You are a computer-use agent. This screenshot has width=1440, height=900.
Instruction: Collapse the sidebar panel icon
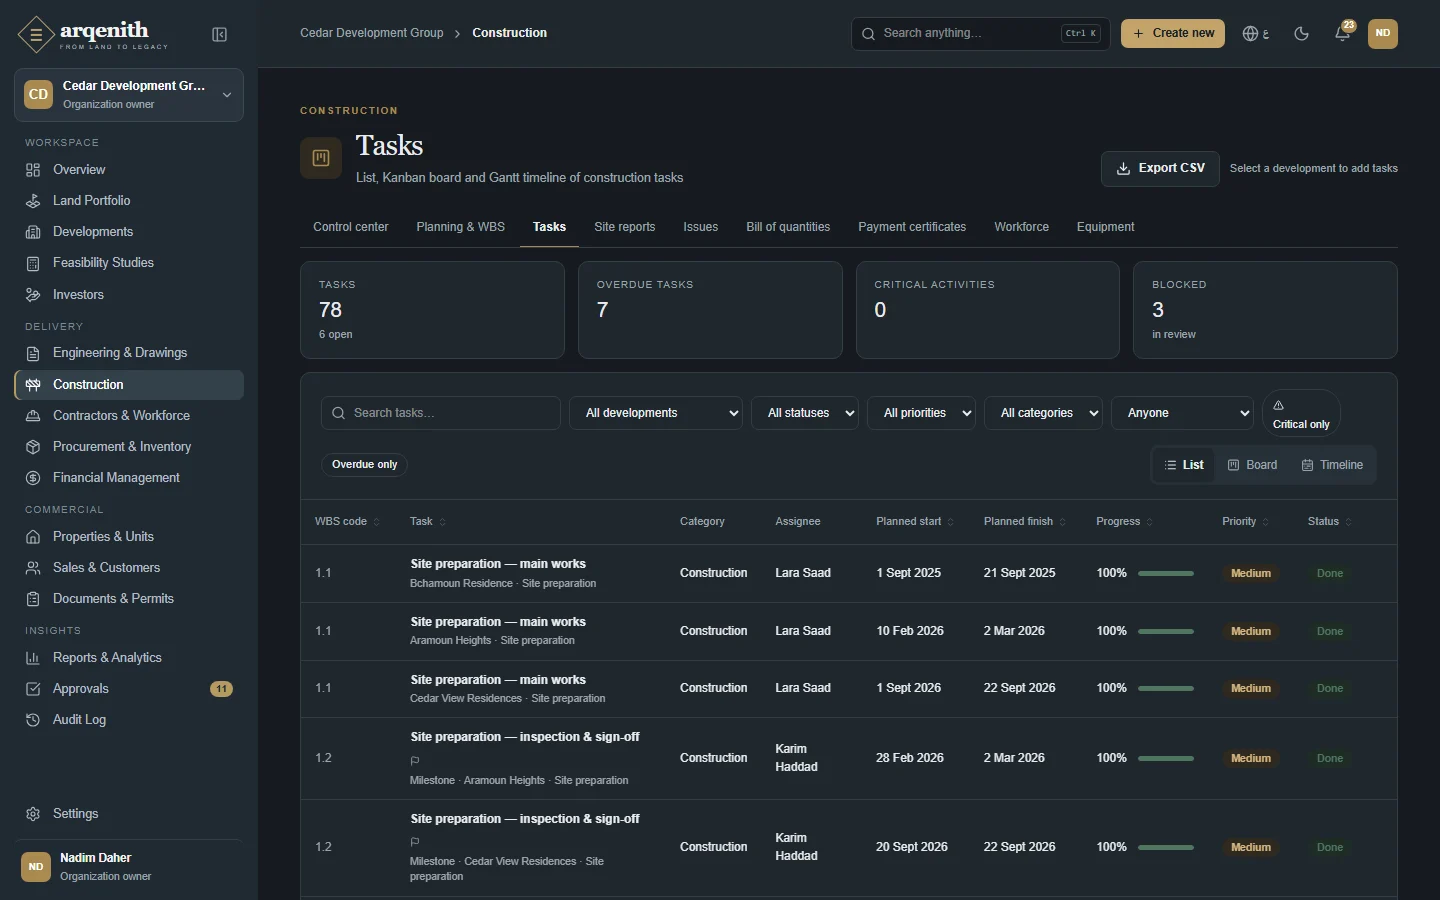220,35
